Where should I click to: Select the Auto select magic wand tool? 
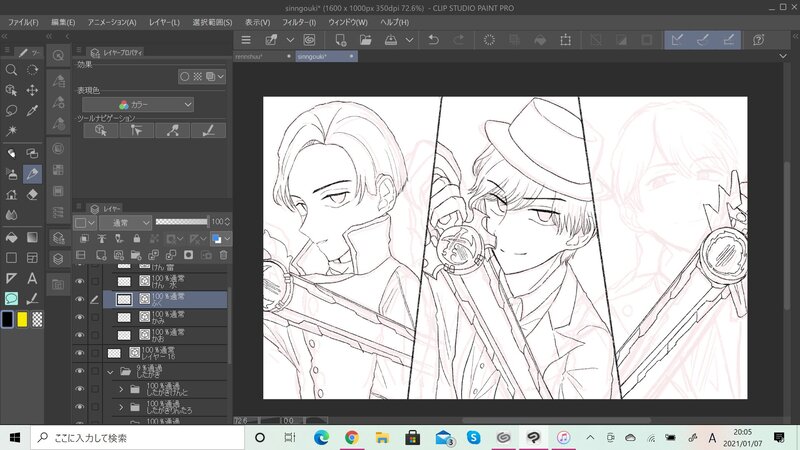coord(11,131)
